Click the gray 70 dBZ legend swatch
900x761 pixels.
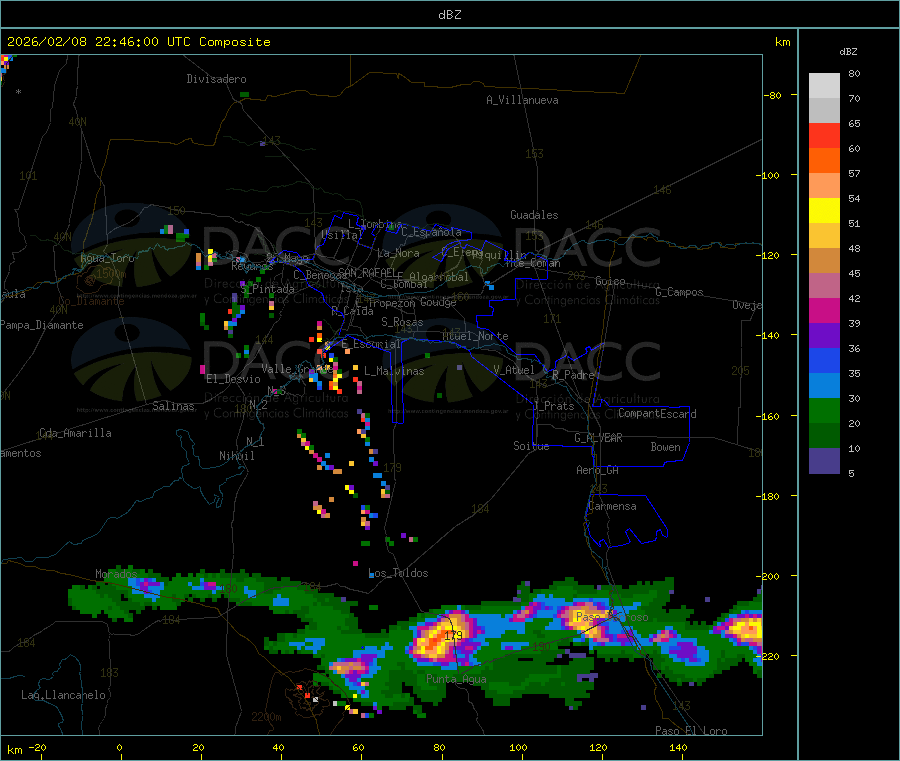[x=824, y=111]
